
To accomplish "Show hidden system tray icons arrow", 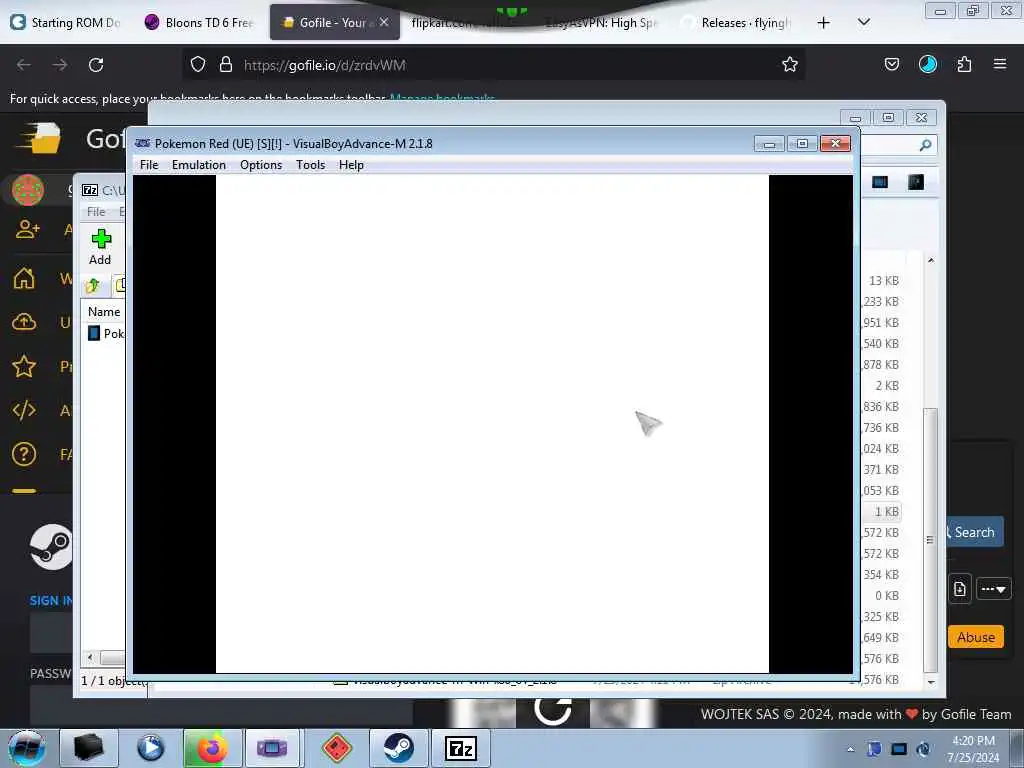I will [850, 749].
